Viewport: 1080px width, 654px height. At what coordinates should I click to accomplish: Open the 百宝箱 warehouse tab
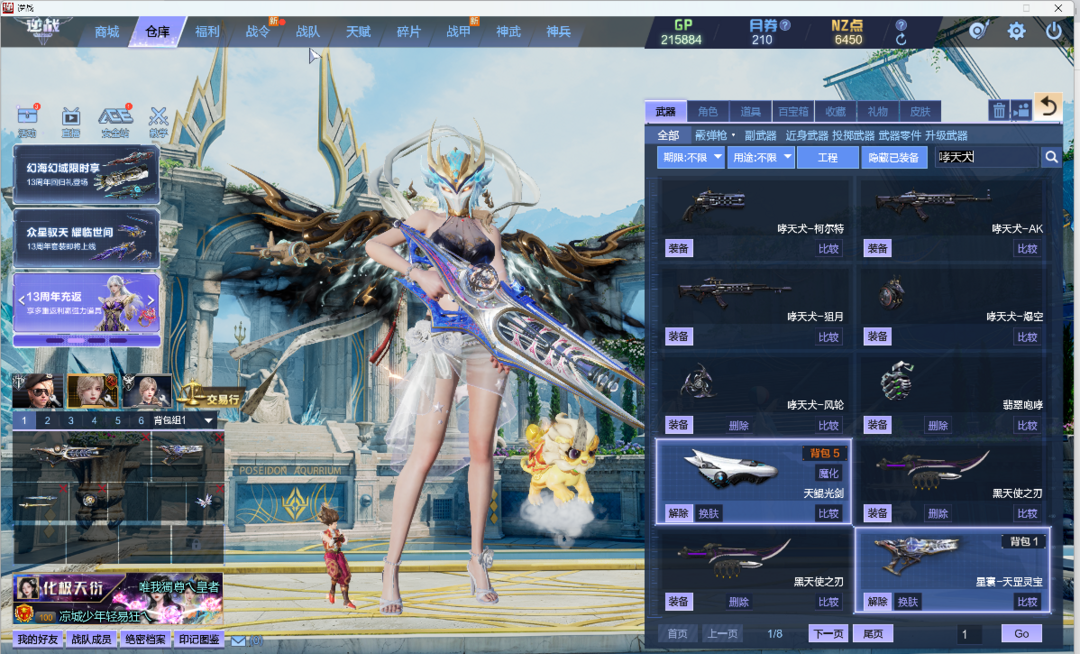click(x=793, y=112)
